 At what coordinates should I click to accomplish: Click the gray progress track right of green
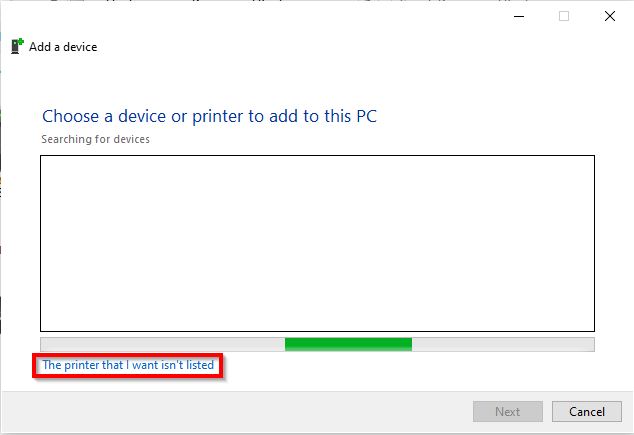pos(502,344)
